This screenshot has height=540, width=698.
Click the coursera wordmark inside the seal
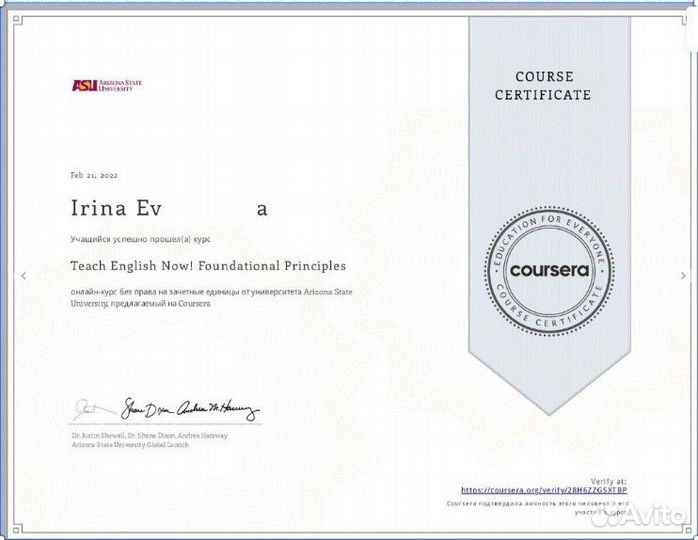pos(549,271)
